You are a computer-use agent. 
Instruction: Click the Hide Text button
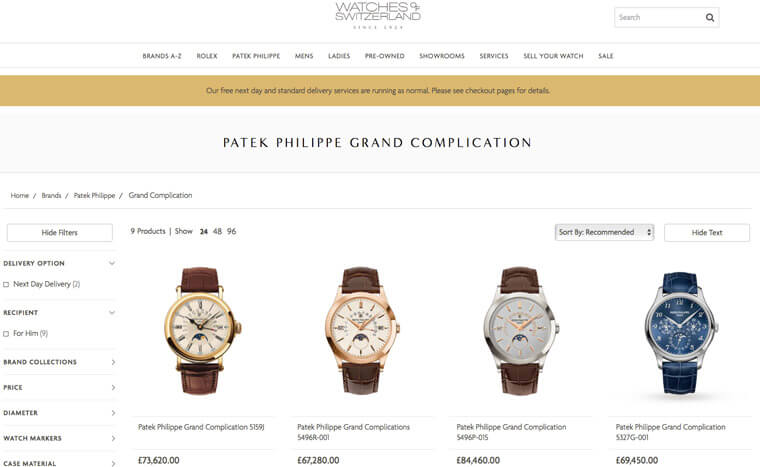(x=707, y=233)
